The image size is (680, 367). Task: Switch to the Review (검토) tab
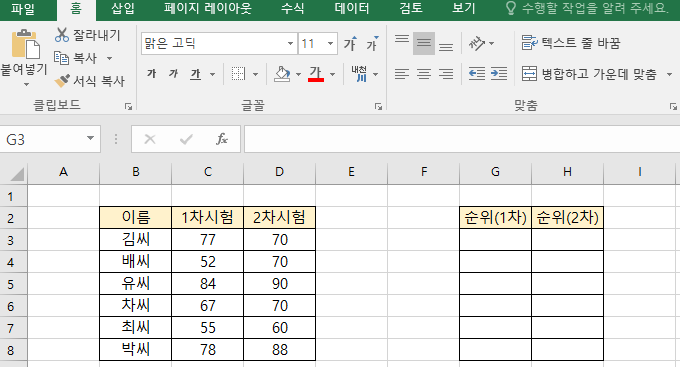pyautogui.click(x=411, y=9)
